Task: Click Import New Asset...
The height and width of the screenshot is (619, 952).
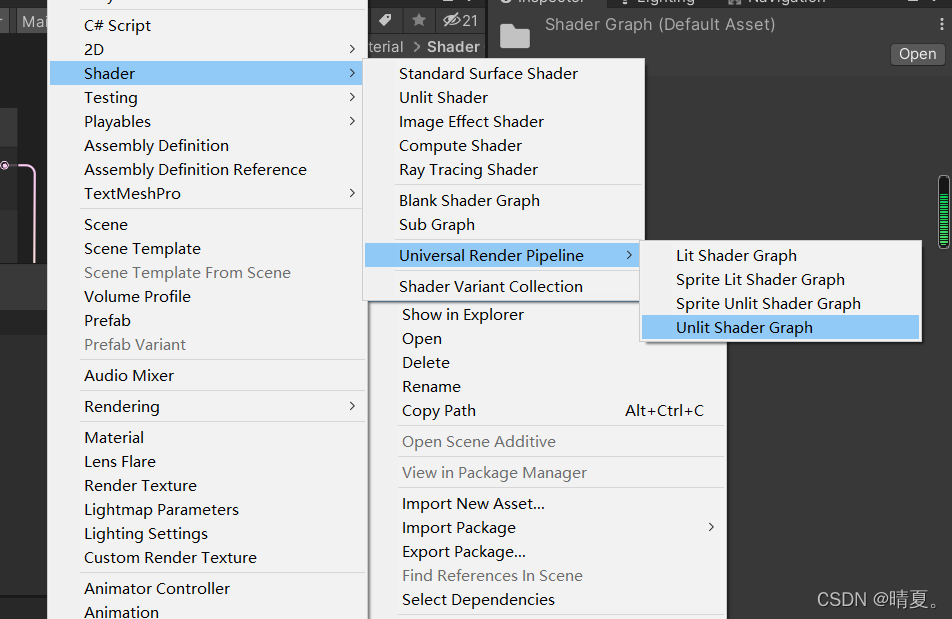Action: [x=546, y=504]
